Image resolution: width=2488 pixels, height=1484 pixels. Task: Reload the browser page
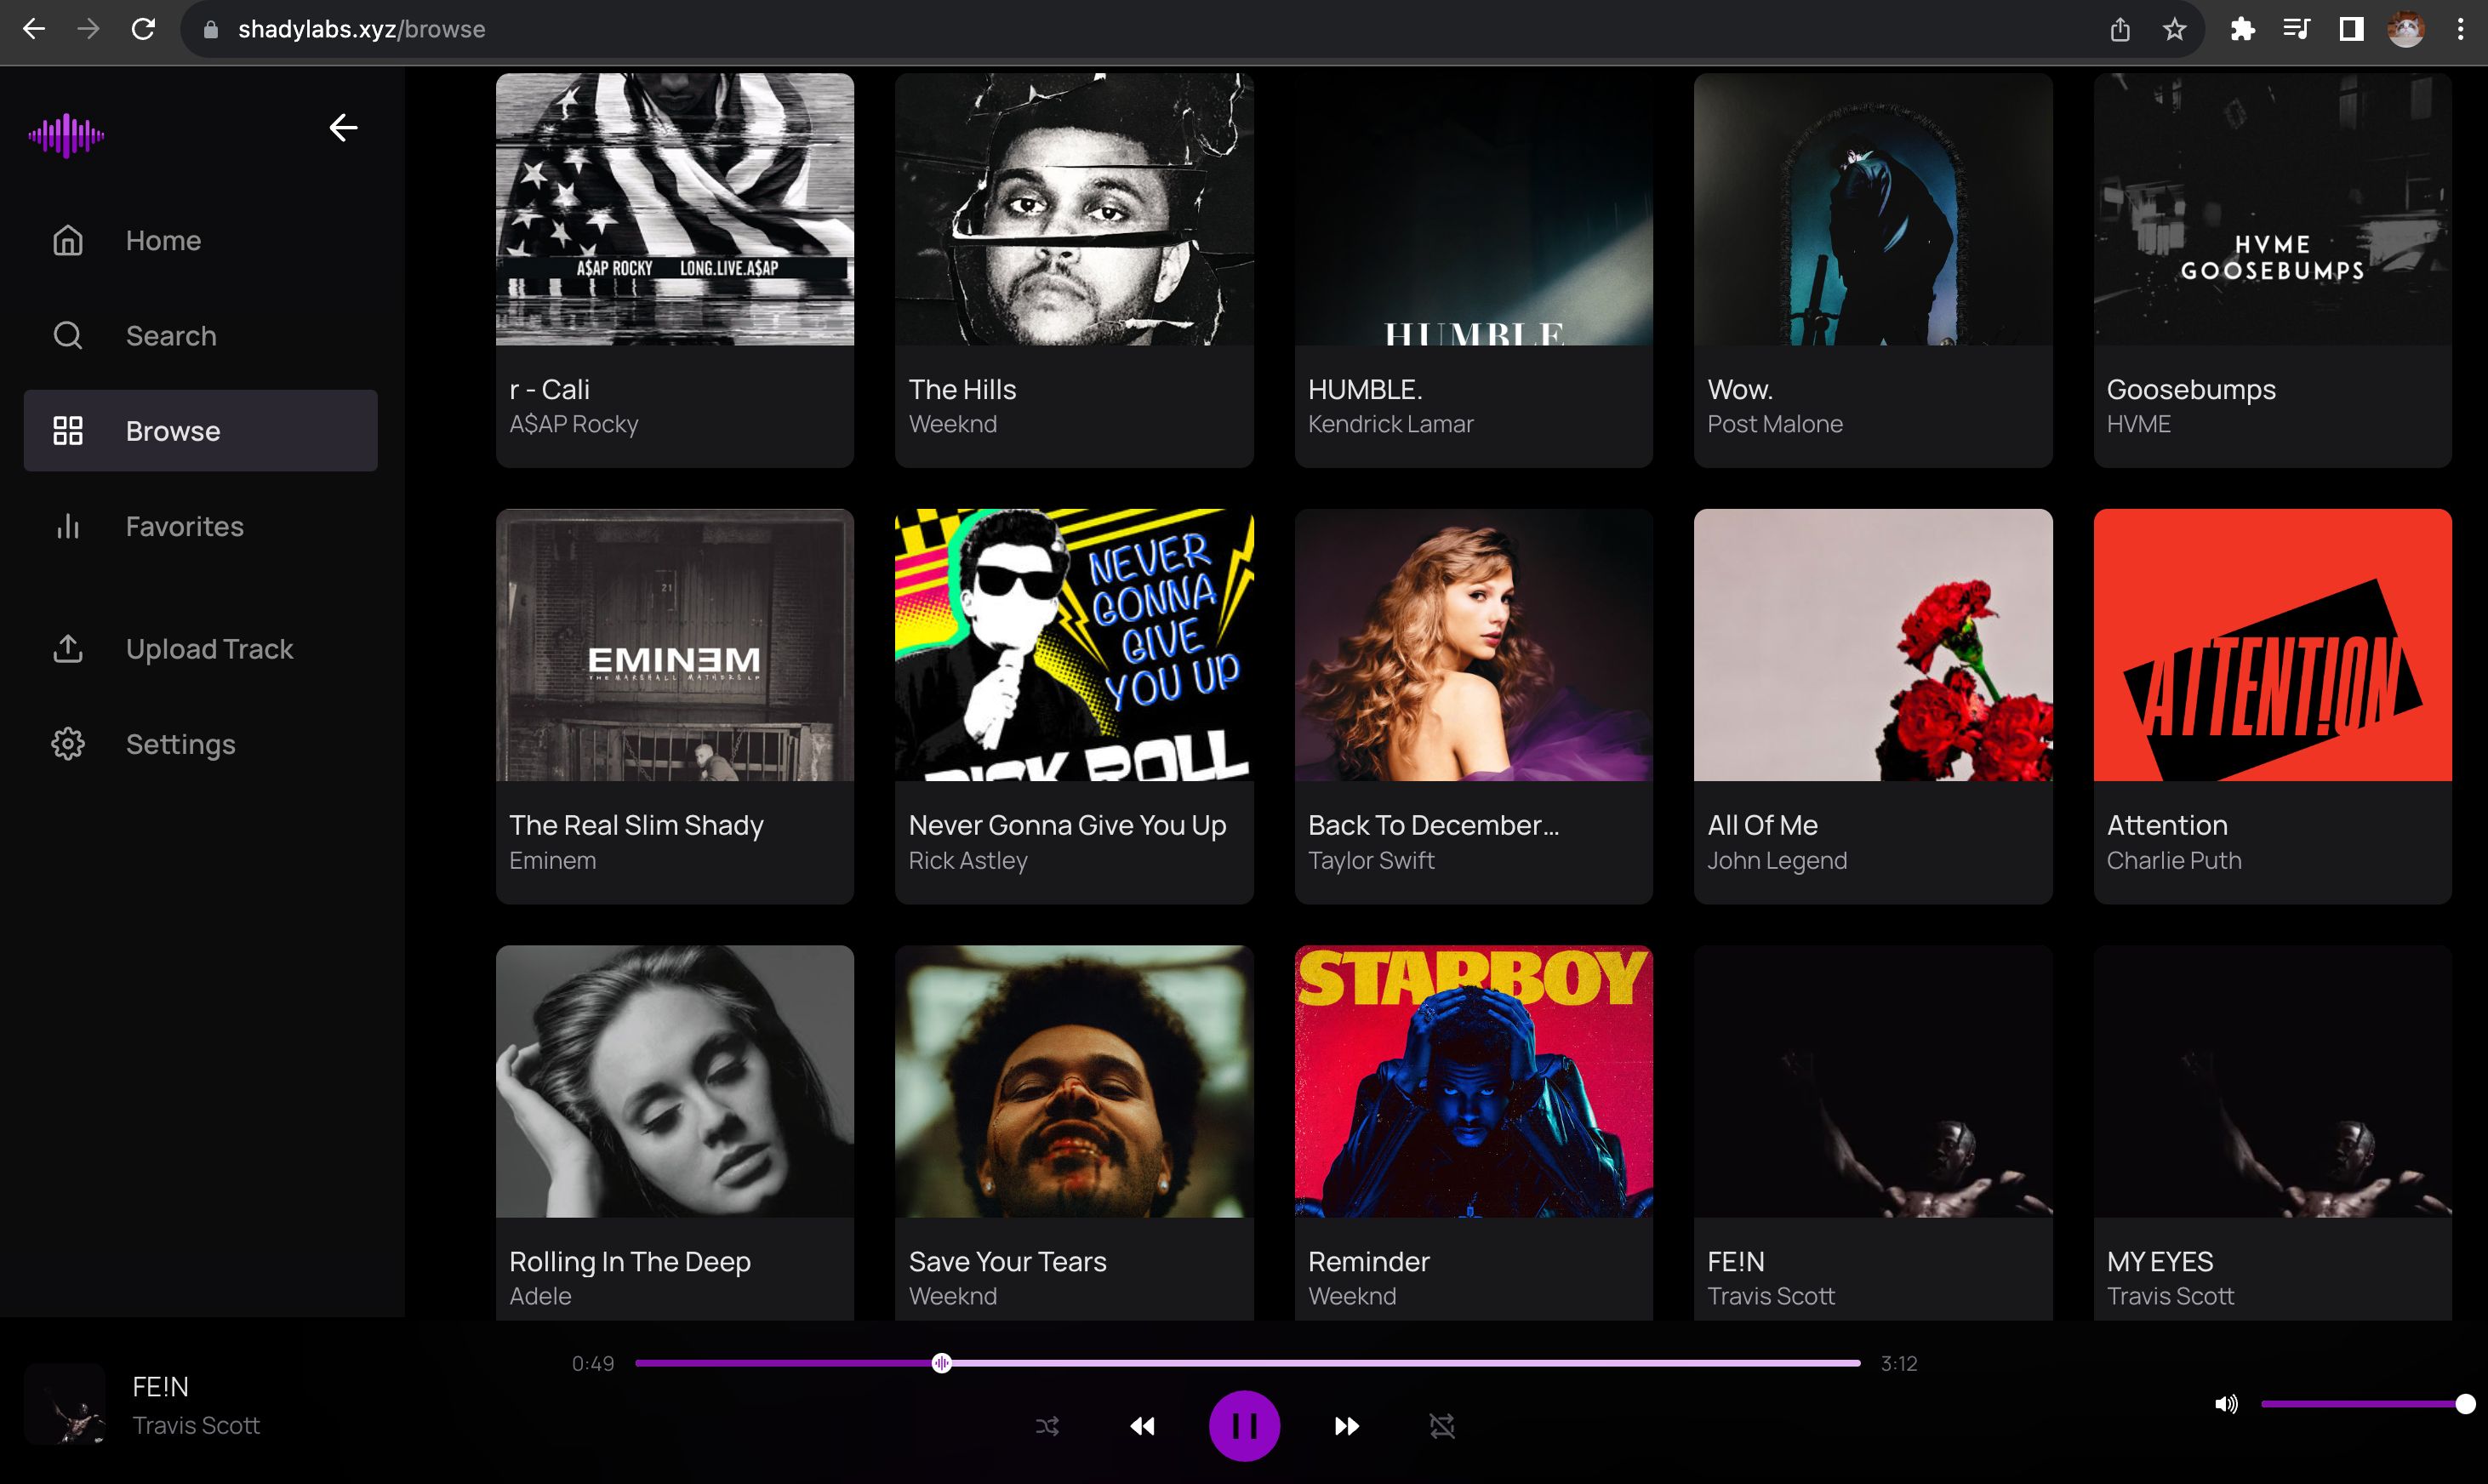coord(143,29)
